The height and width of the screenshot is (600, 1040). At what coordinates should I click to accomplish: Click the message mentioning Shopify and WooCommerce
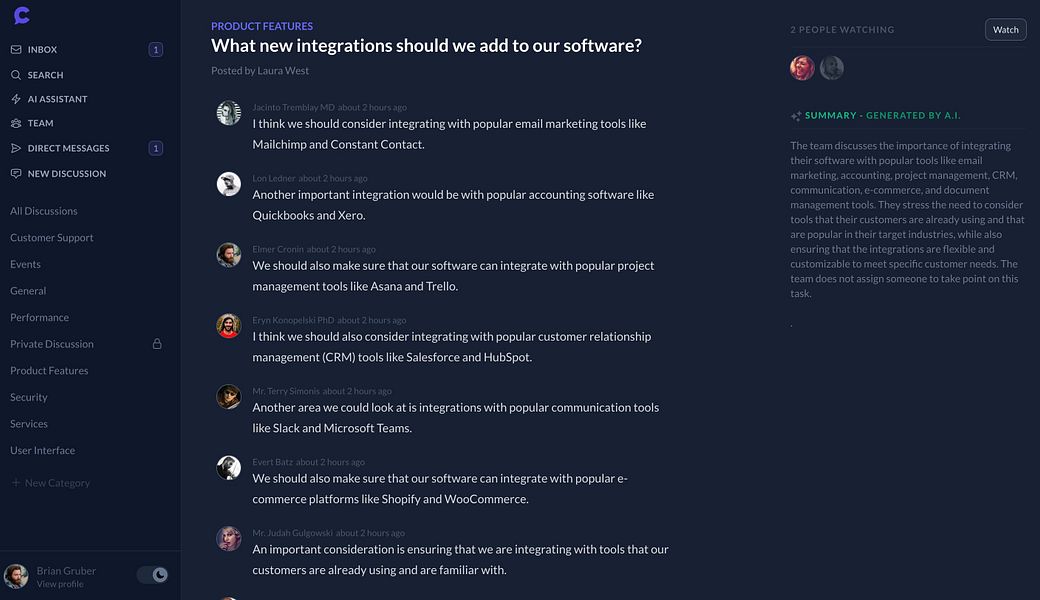(x=440, y=489)
